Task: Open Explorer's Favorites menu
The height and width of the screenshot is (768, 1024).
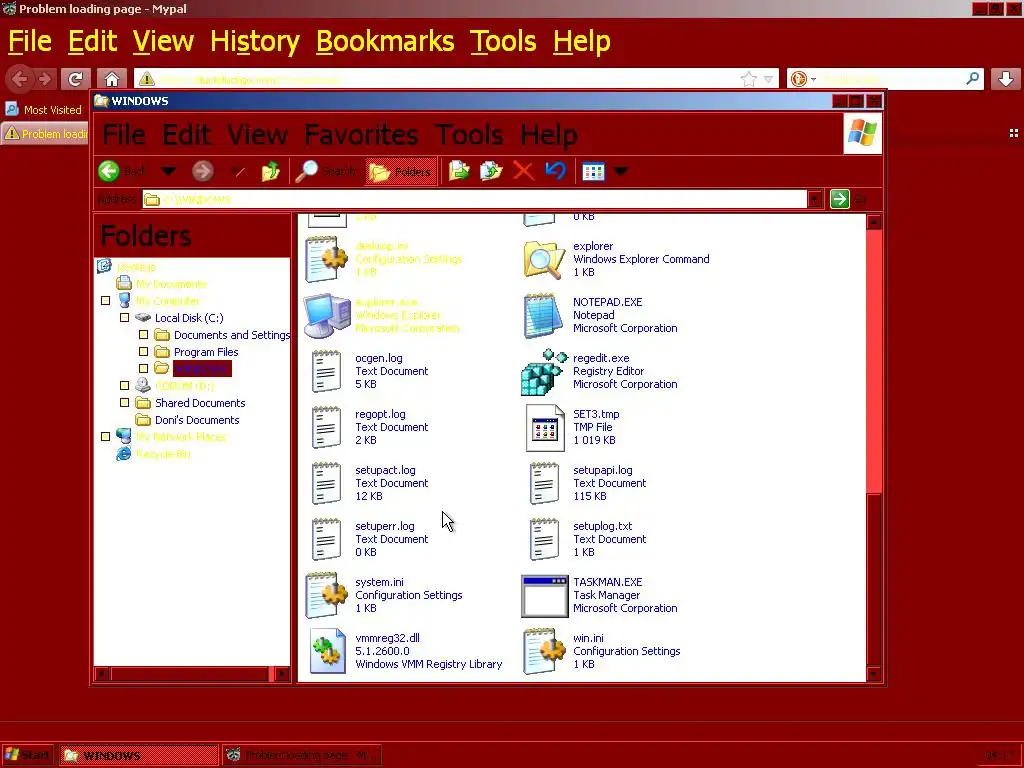Action: pyautogui.click(x=361, y=135)
